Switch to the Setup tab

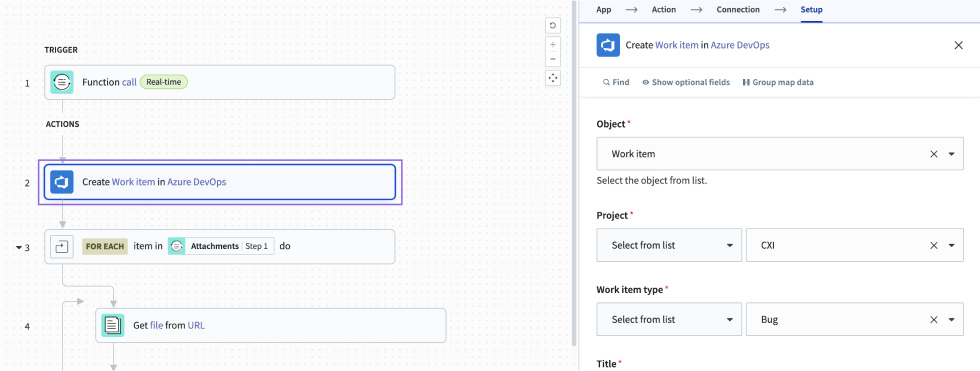(x=812, y=9)
